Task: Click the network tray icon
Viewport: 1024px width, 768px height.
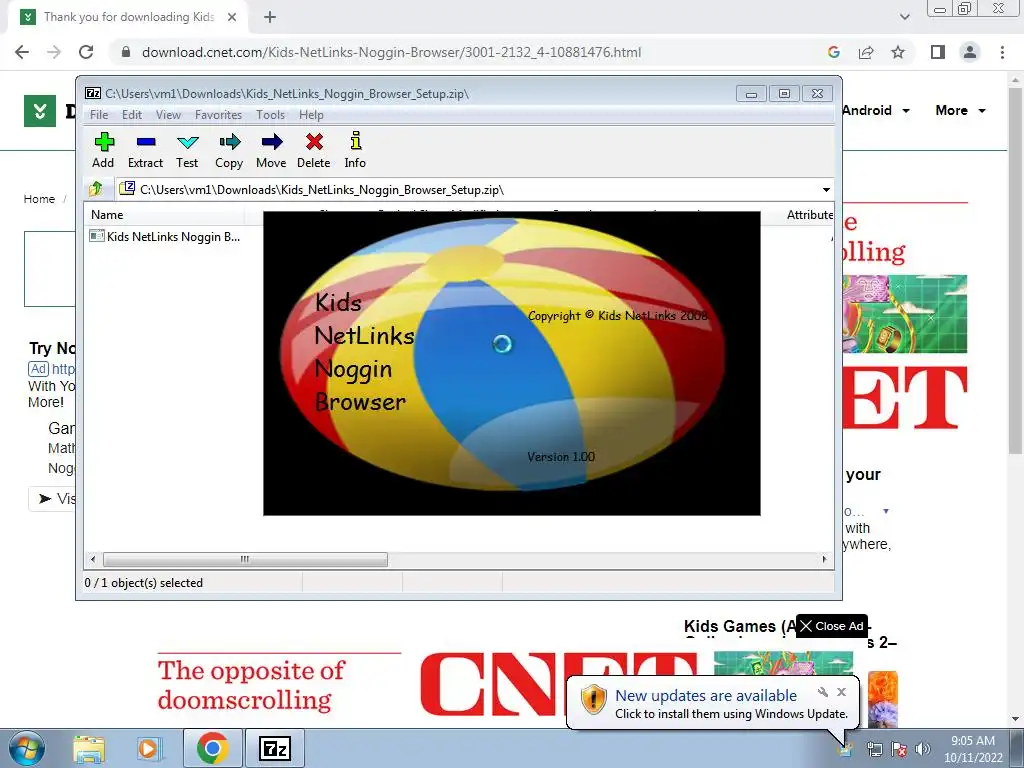Action: pos(874,749)
